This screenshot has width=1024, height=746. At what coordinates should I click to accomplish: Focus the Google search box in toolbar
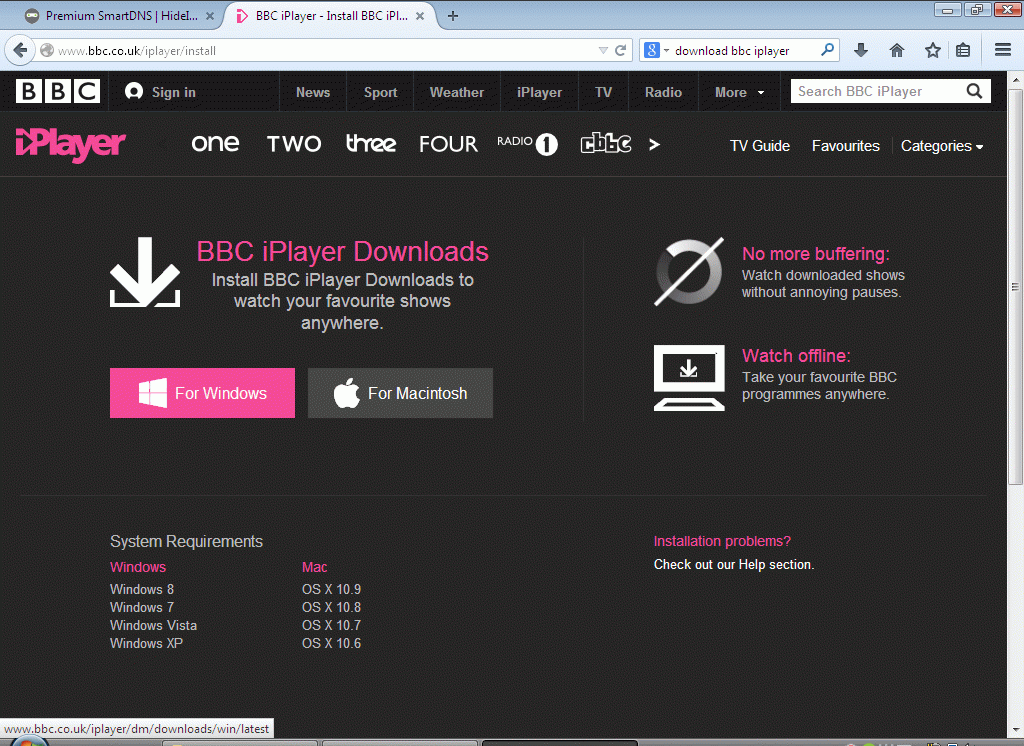tap(746, 50)
